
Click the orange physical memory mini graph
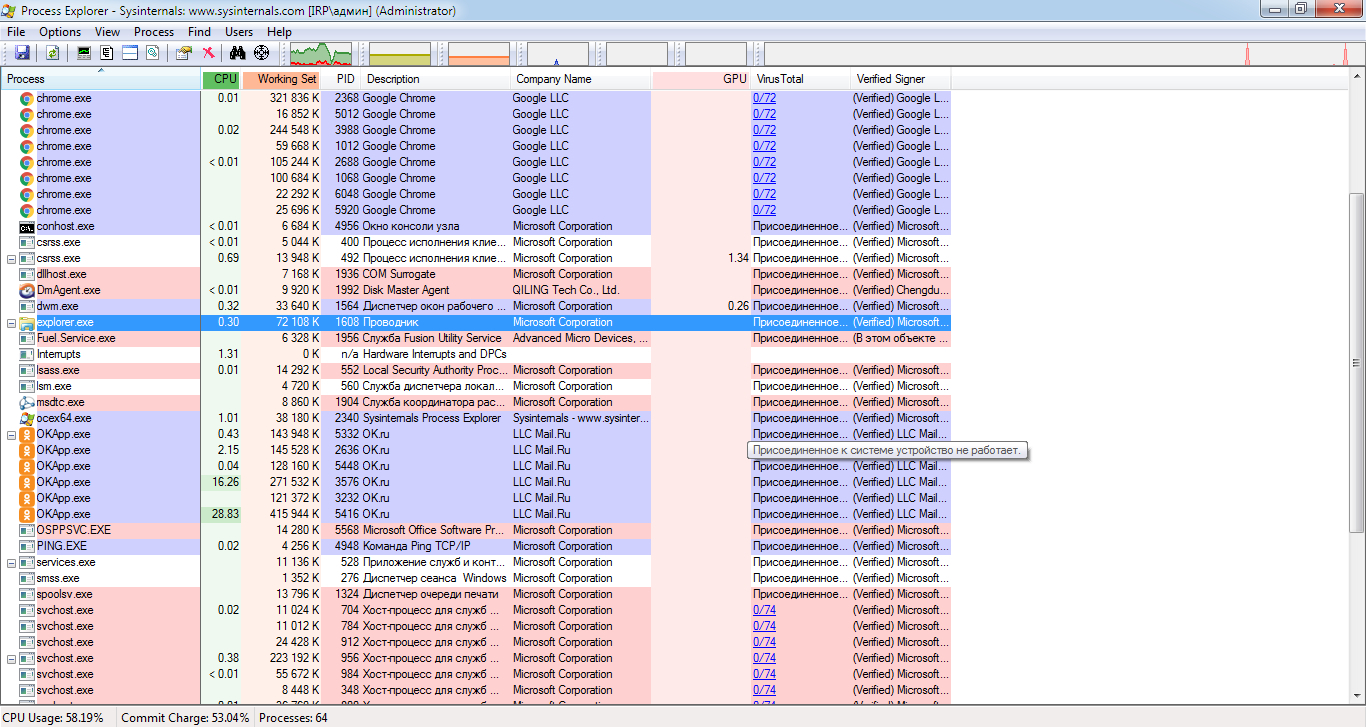(479, 54)
